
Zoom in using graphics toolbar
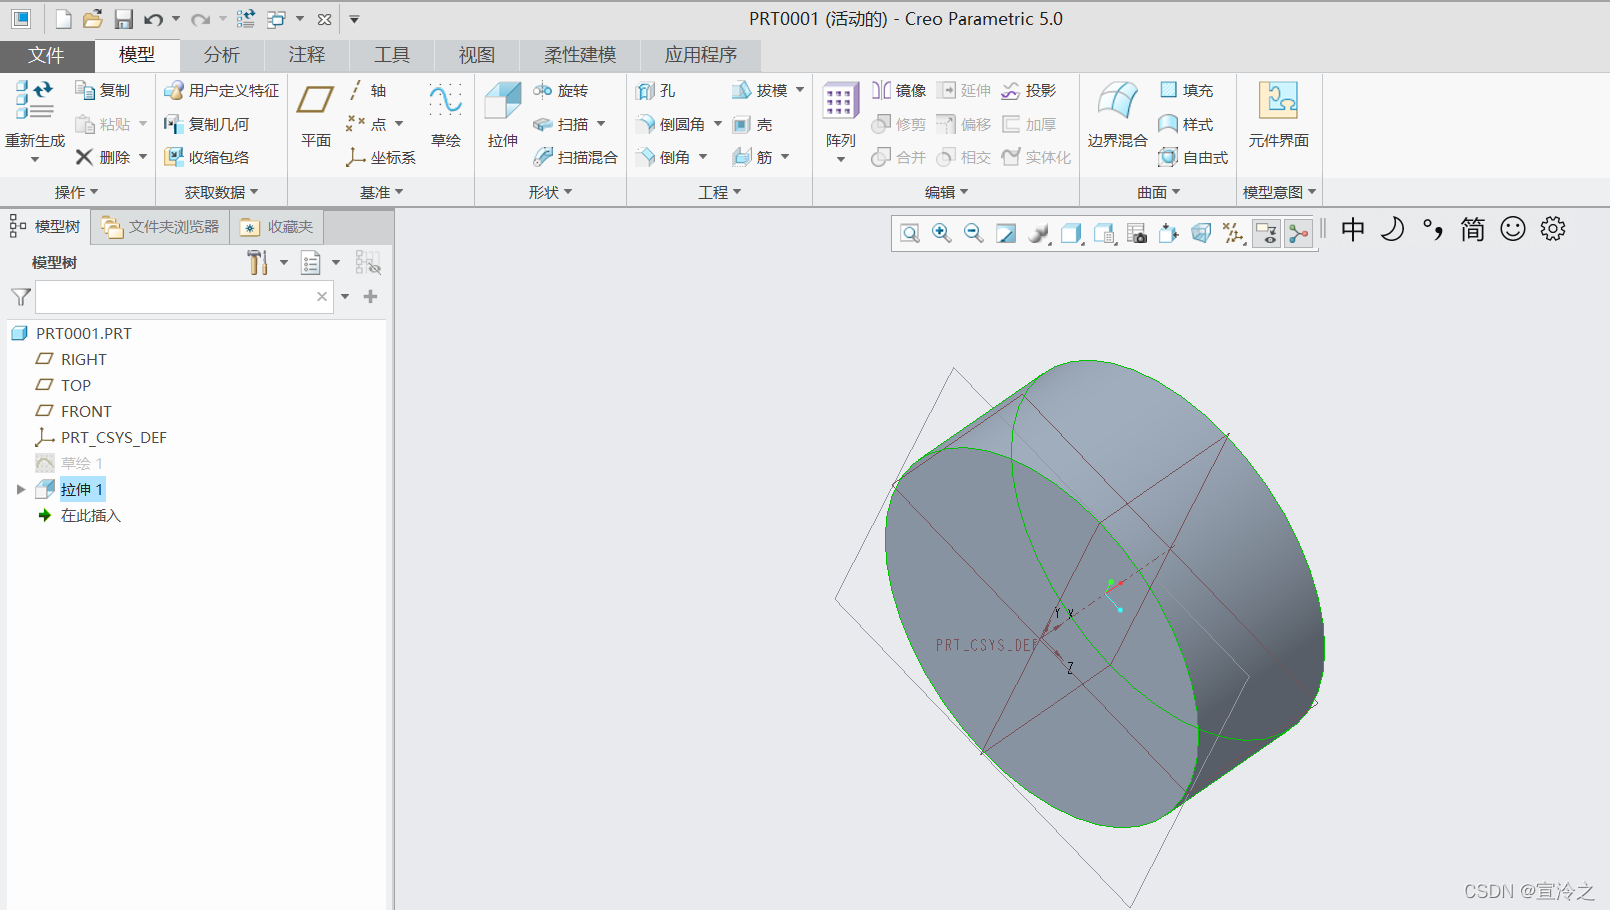pyautogui.click(x=942, y=234)
